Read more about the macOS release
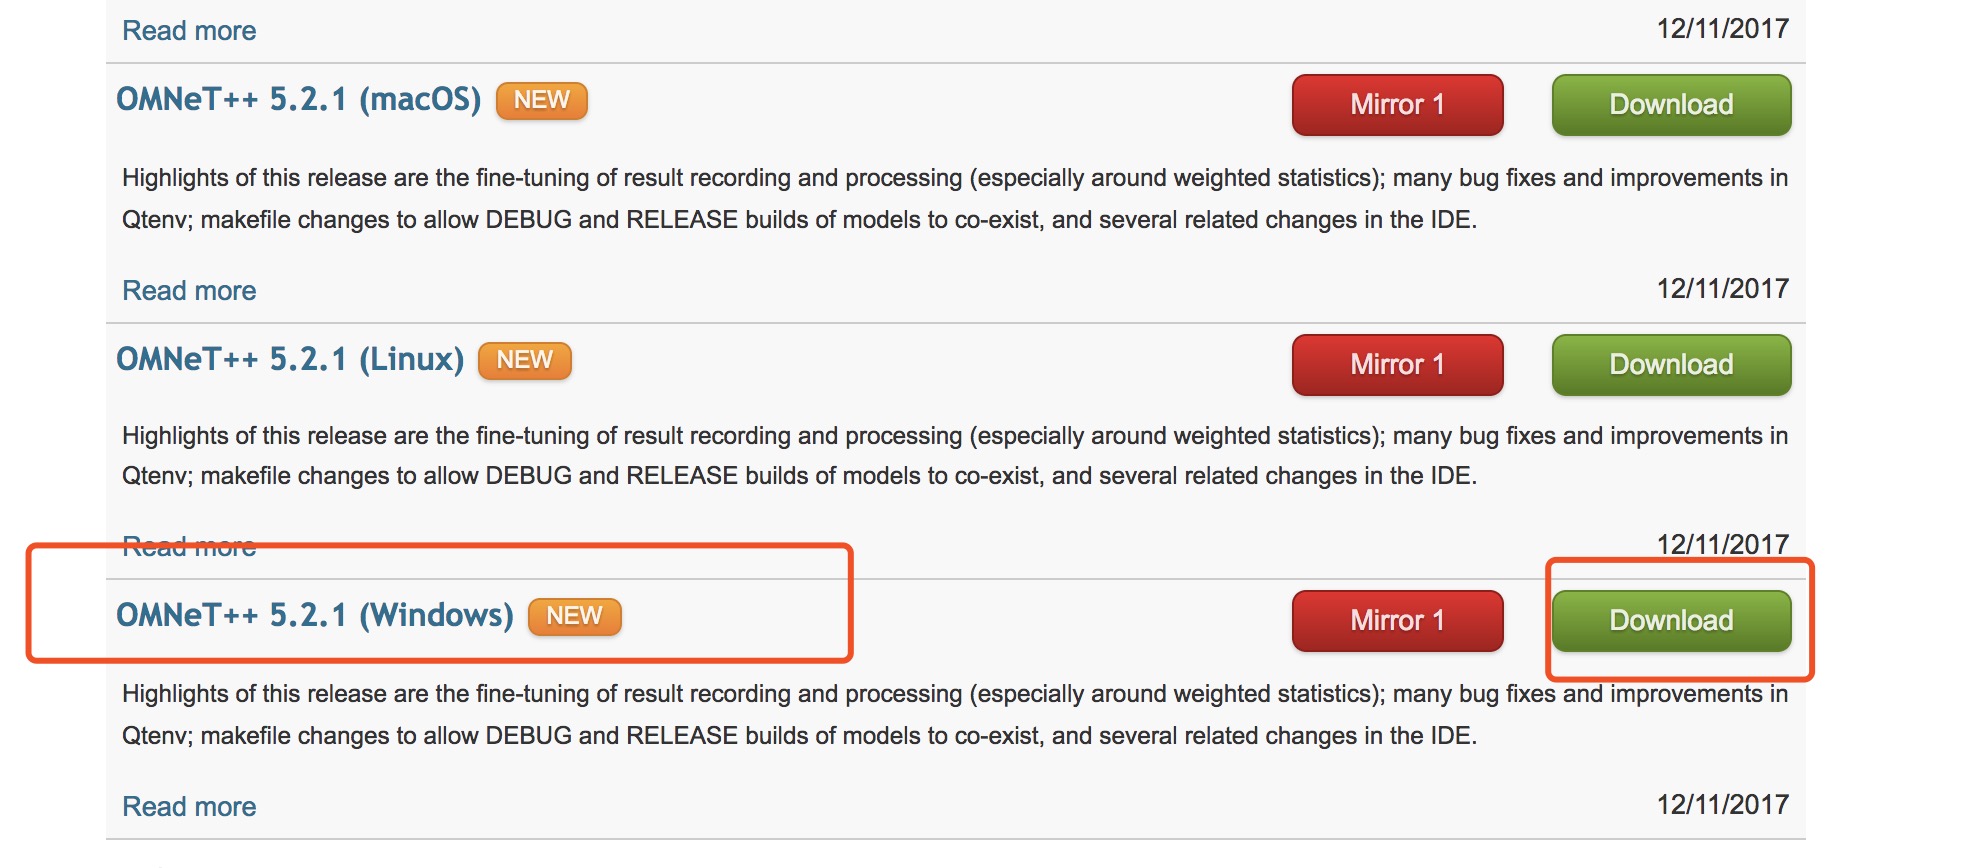Viewport: 1976px width, 868px height. (x=189, y=291)
